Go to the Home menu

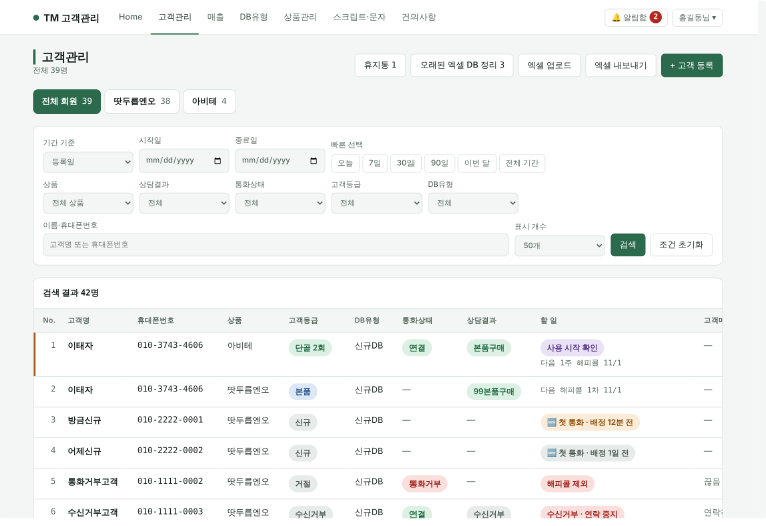tap(130, 17)
